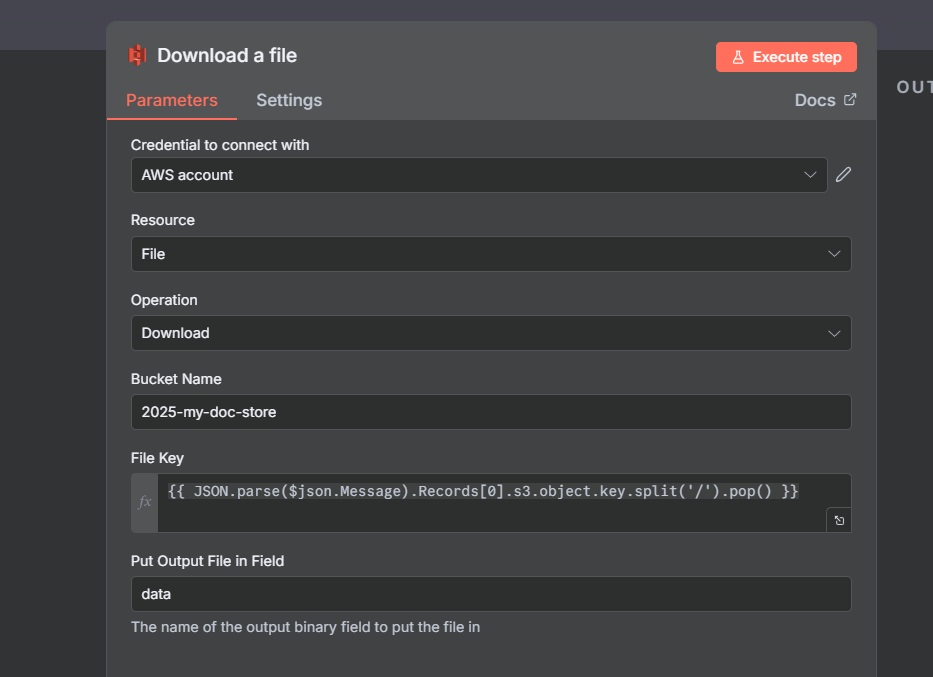Viewport: 933px width, 677px height.
Task: Open the Settings tab
Action: click(289, 100)
